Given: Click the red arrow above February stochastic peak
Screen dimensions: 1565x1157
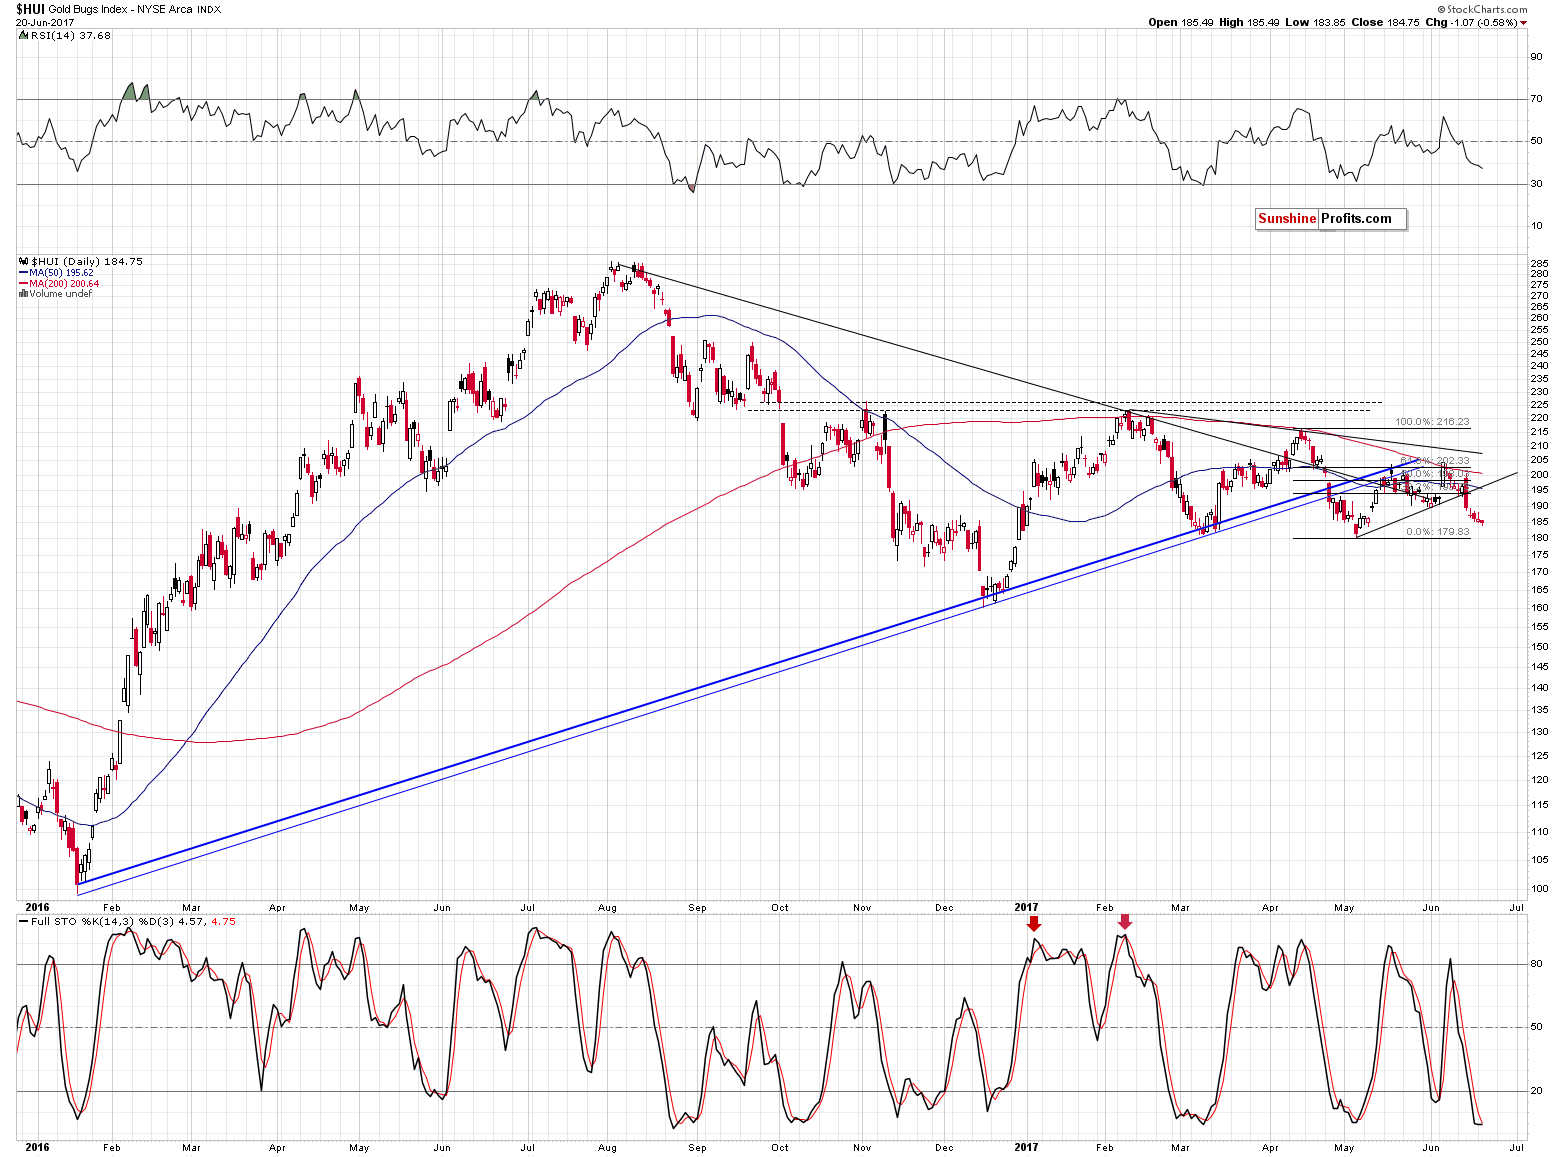Looking at the screenshot, I should [1125, 922].
